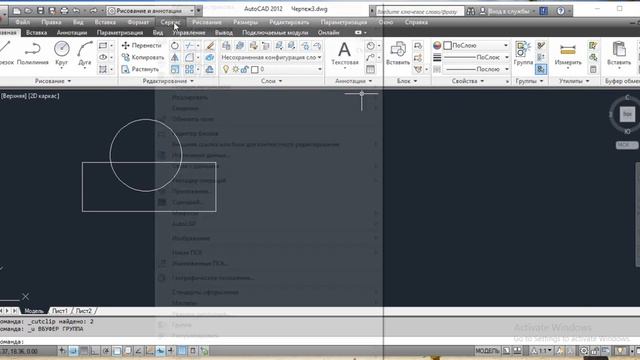Screen dimensions: 640x360
Task: Switch to the Управление ribbon tab
Action: (x=189, y=33)
